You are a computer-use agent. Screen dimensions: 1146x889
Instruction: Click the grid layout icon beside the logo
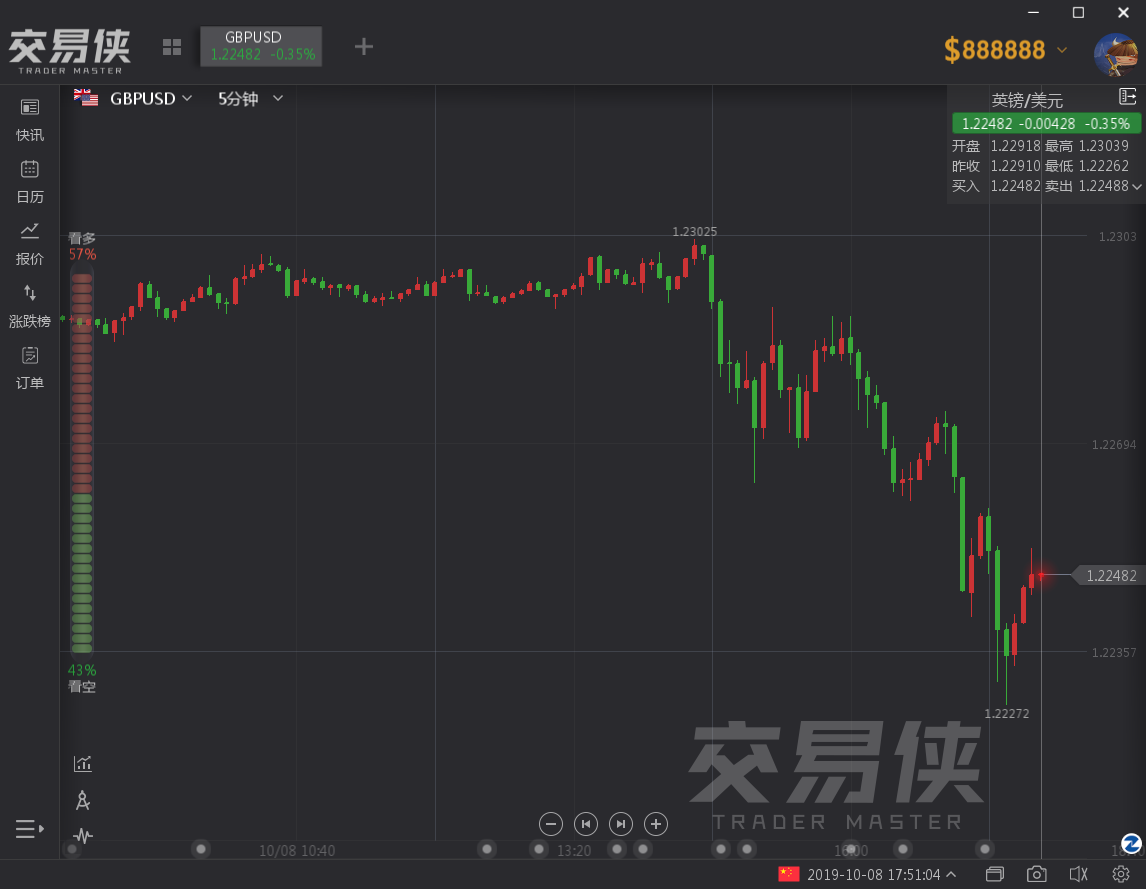click(x=172, y=48)
